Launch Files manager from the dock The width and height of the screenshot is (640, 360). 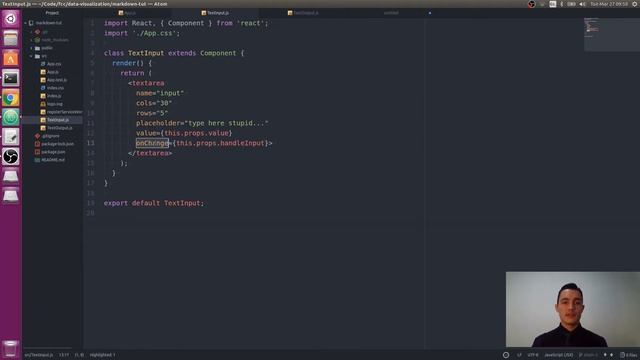tap(11, 39)
